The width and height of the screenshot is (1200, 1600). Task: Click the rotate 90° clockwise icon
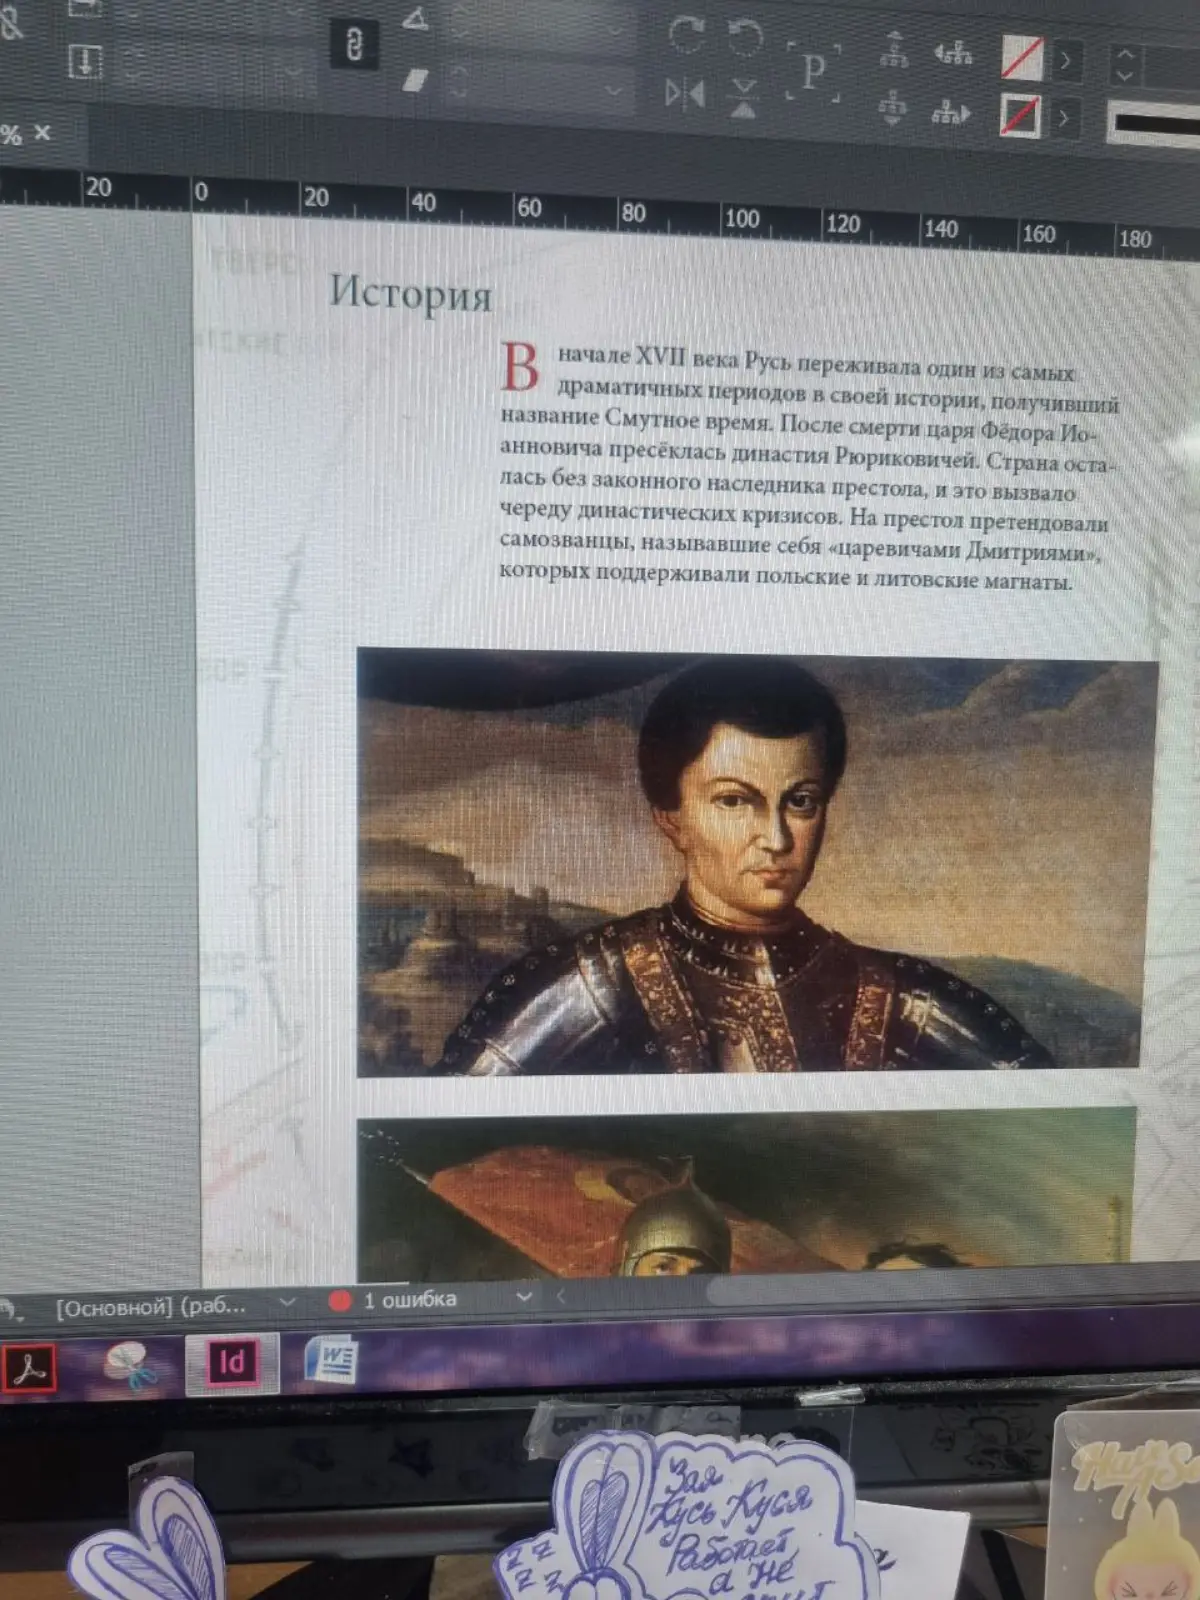(x=685, y=35)
